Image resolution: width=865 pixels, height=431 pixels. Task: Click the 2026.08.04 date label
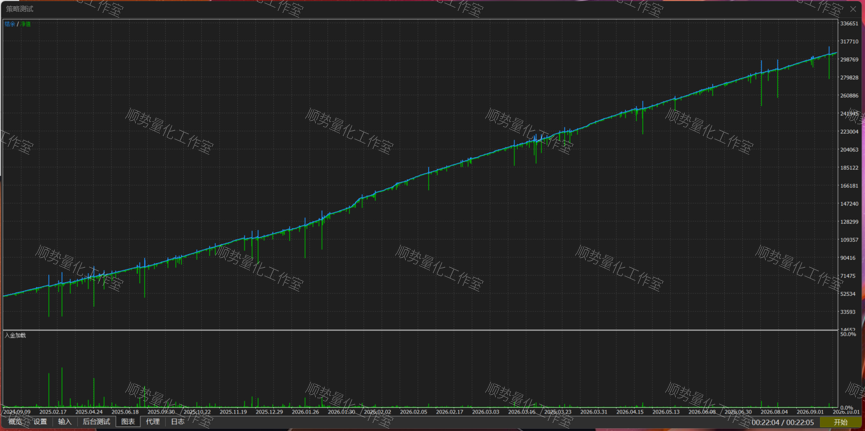(x=773, y=412)
